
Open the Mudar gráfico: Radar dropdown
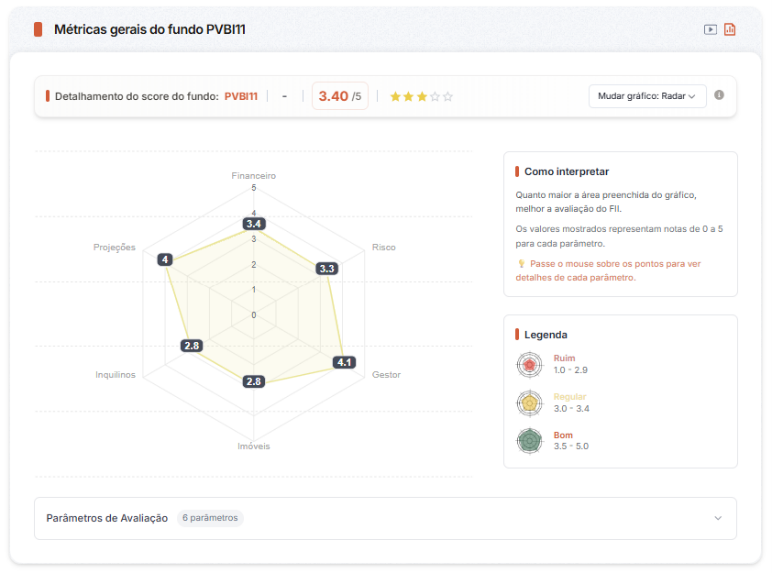(647, 96)
